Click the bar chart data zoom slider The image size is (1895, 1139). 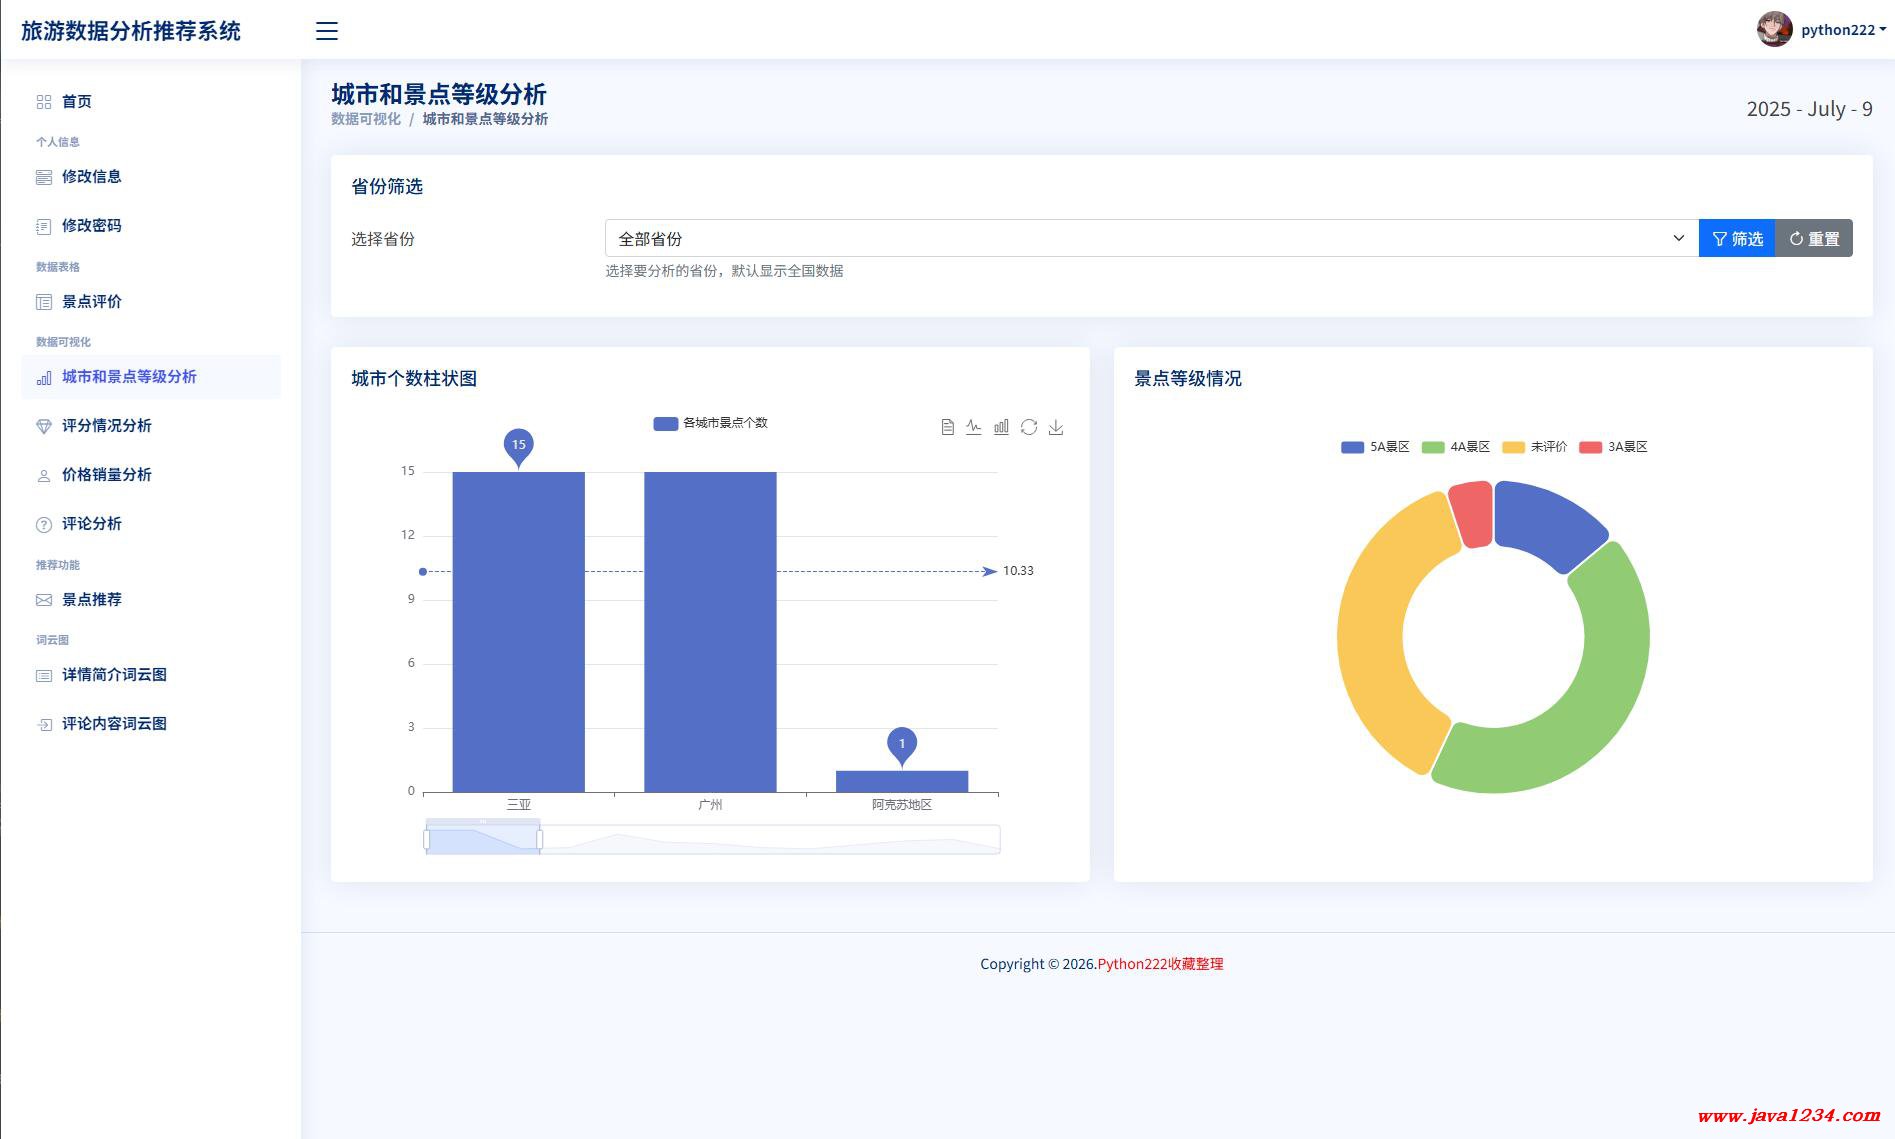712,839
